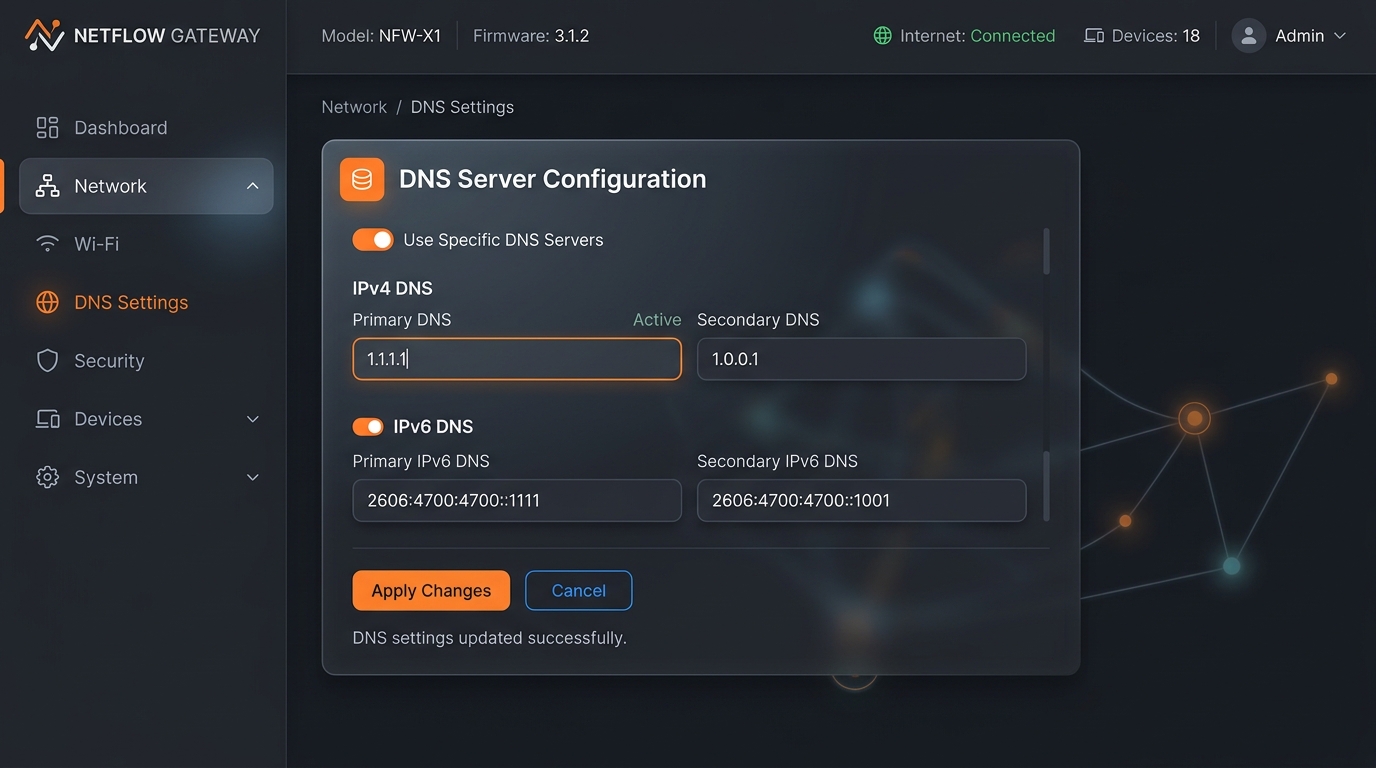Click the Primary IPv6 DNS field

coord(517,500)
